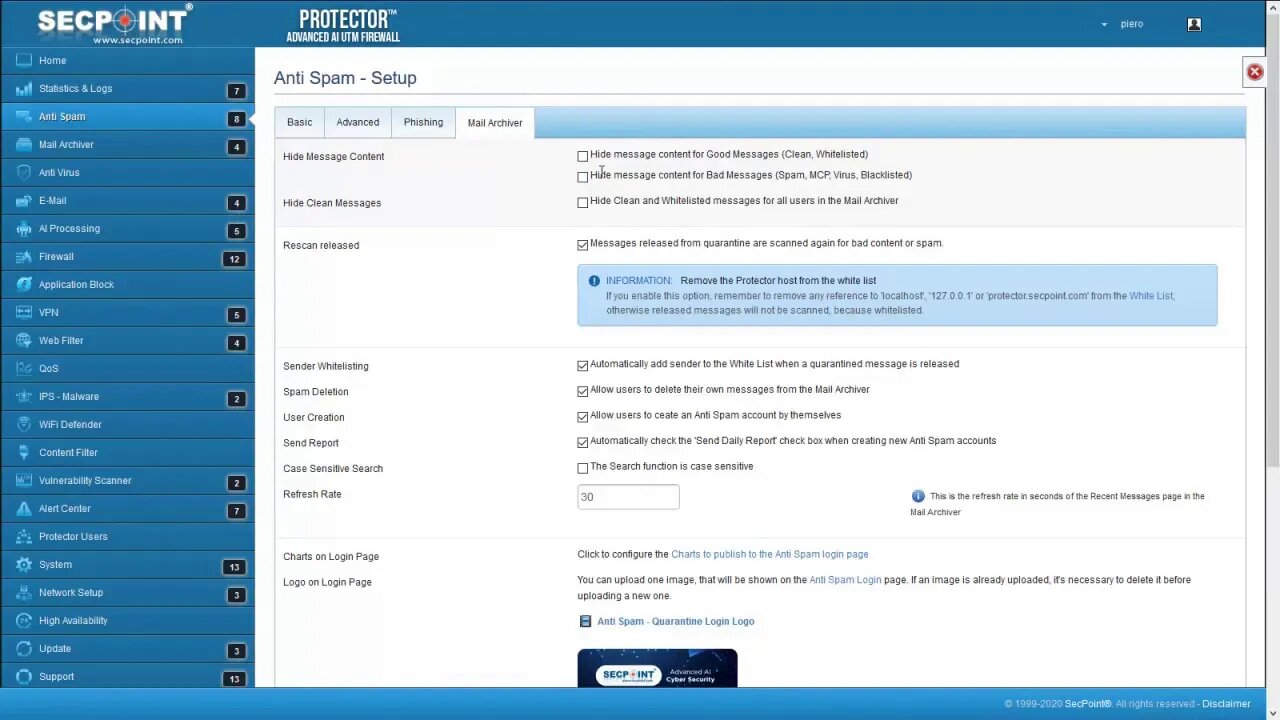
Task: Click the Mail Archiver sidebar icon
Action: [24, 144]
